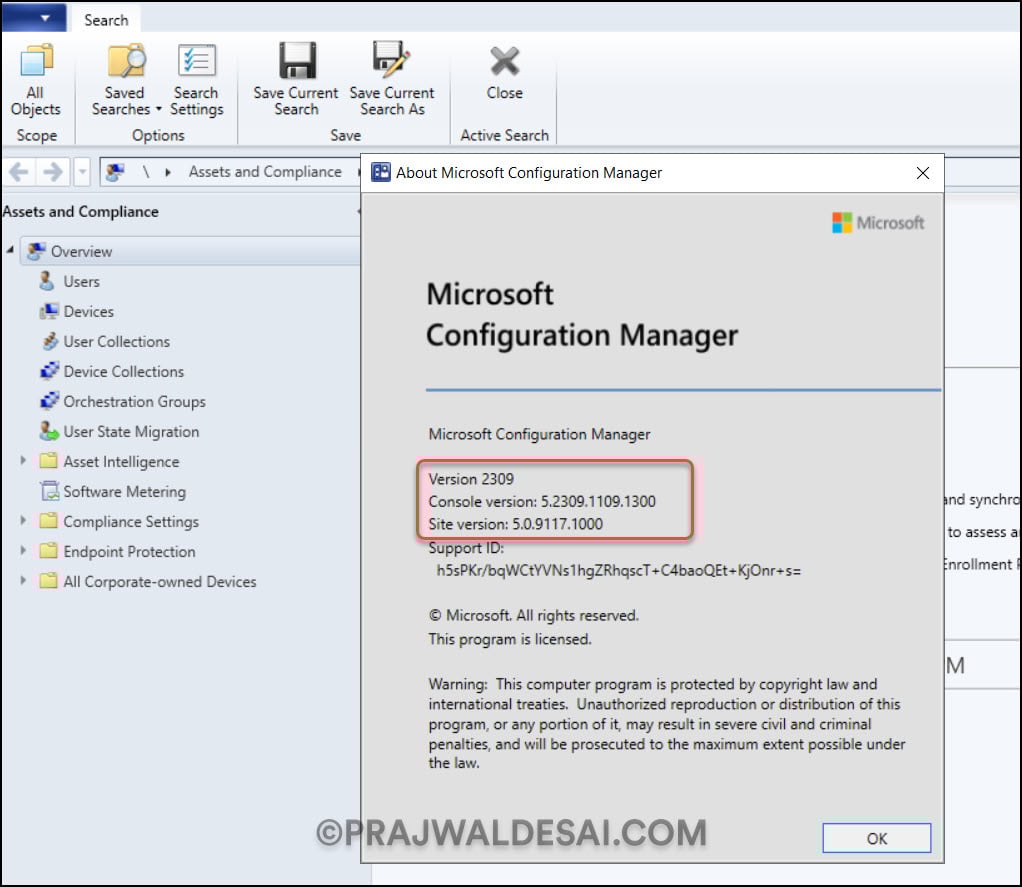Click All Corporate-owned Devices folder icon
1022x887 pixels.
(48, 581)
